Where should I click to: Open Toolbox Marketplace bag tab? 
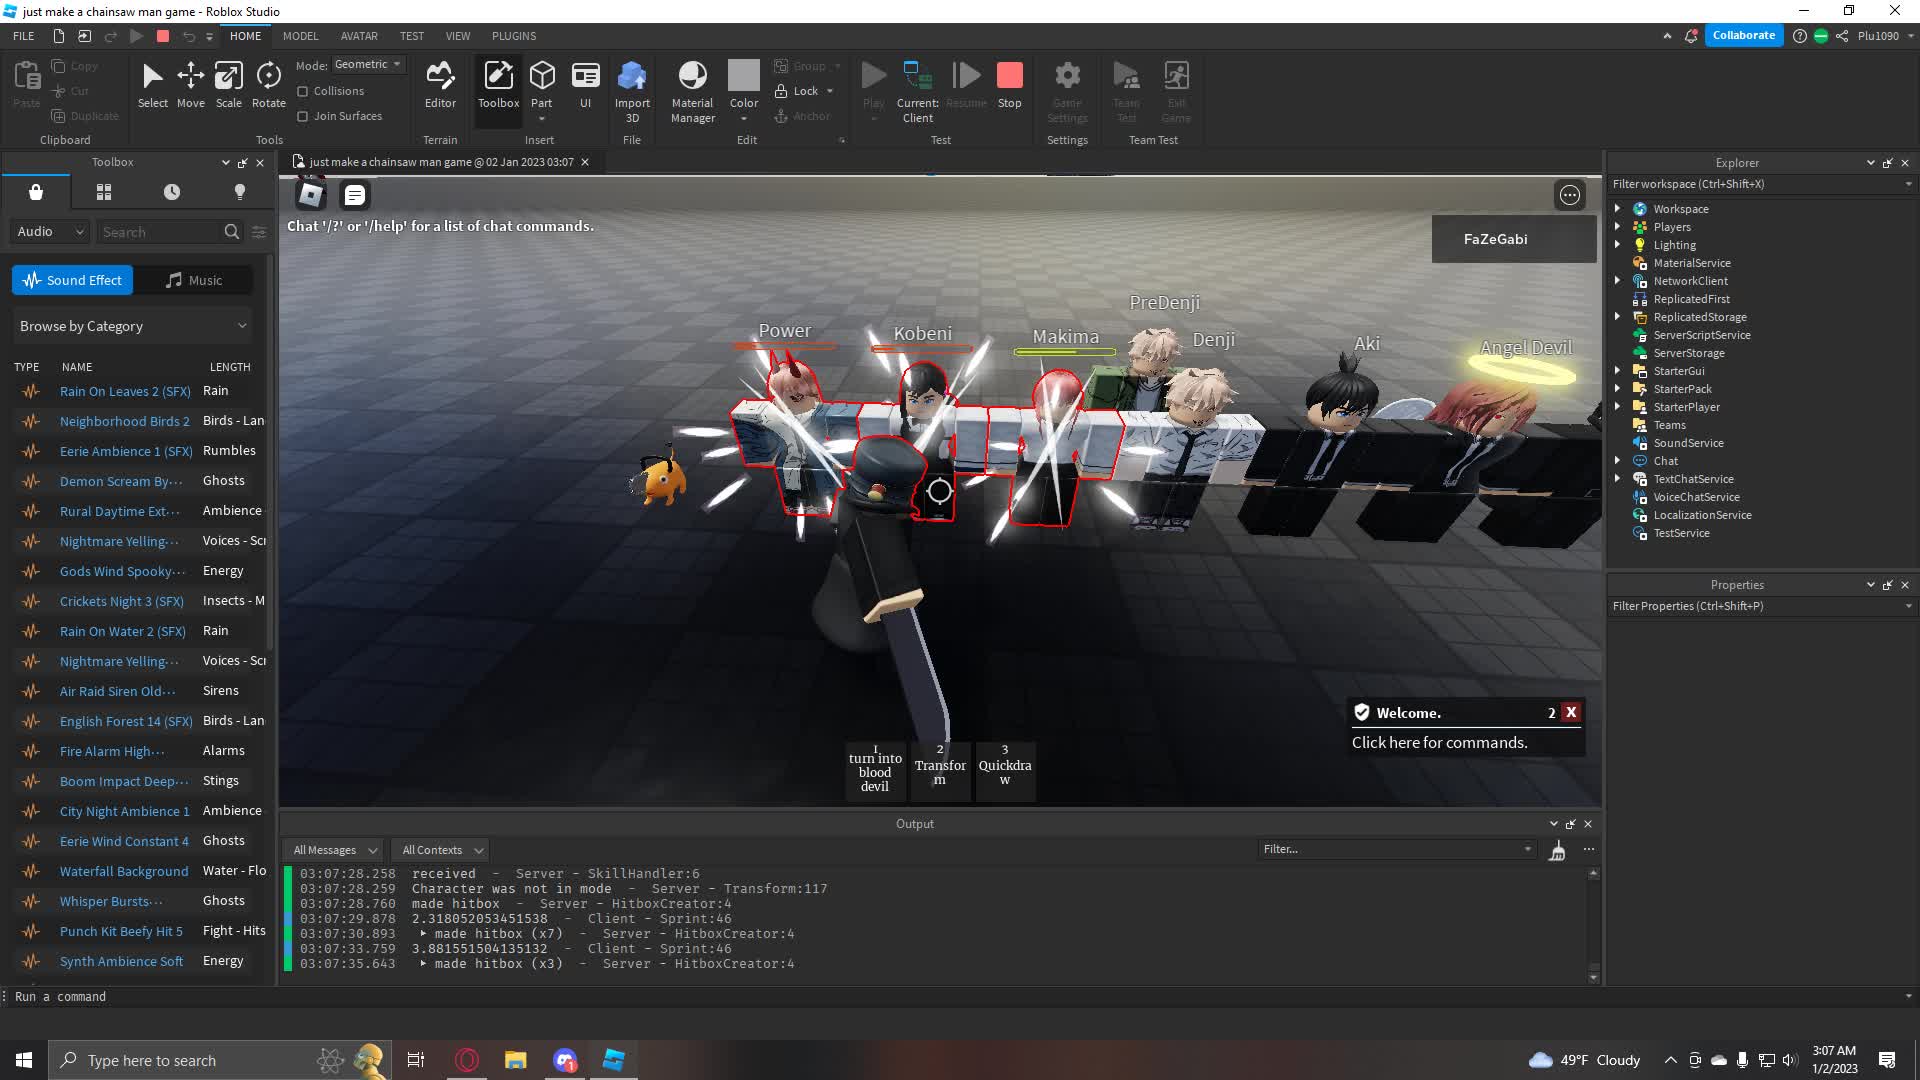pyautogui.click(x=36, y=192)
